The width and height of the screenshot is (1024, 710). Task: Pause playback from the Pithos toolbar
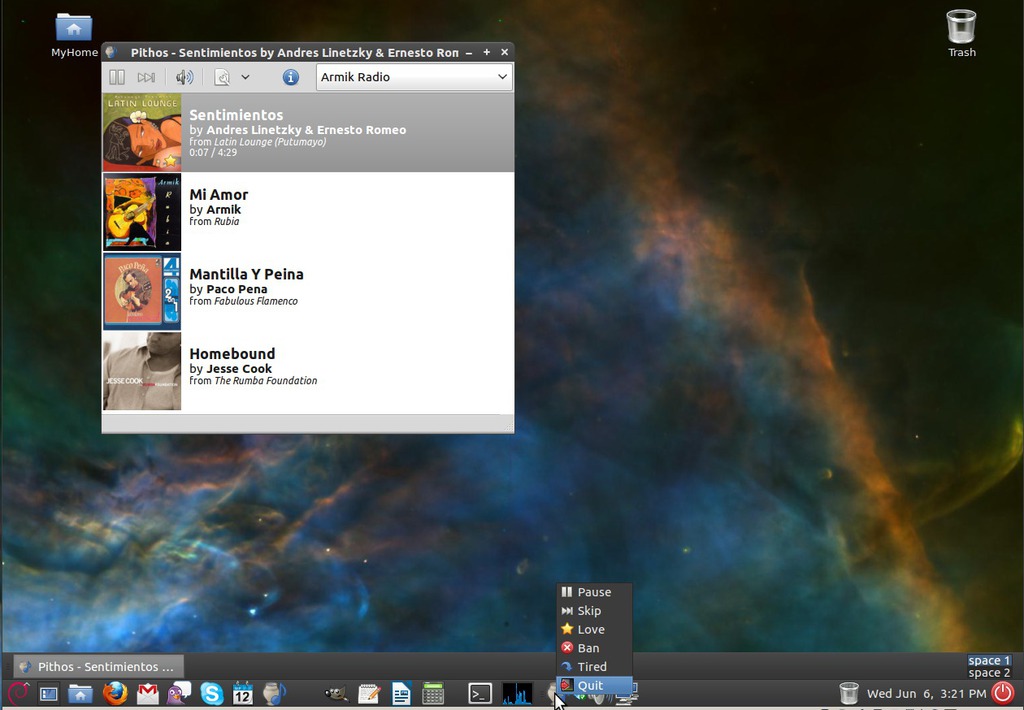(x=117, y=77)
